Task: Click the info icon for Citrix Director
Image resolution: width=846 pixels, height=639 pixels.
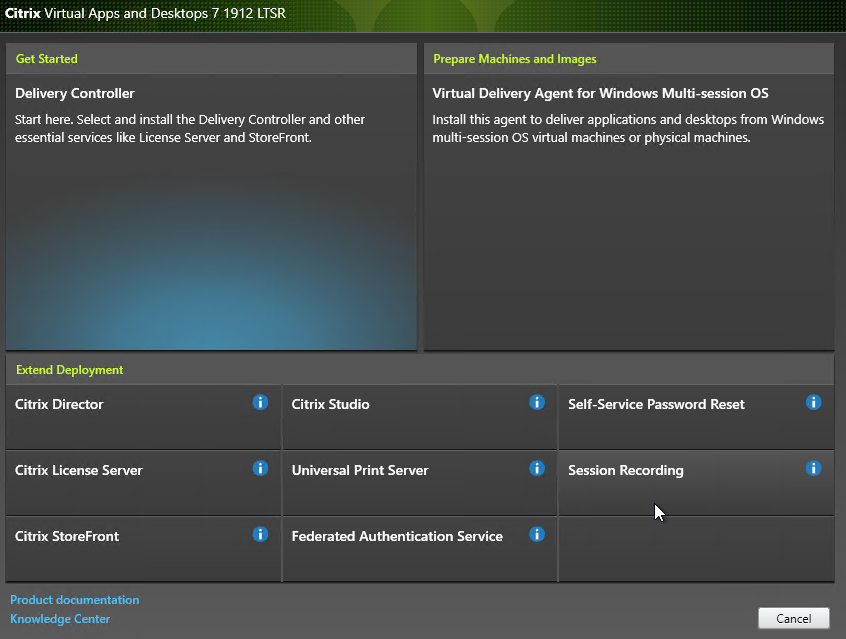Action: (260, 402)
